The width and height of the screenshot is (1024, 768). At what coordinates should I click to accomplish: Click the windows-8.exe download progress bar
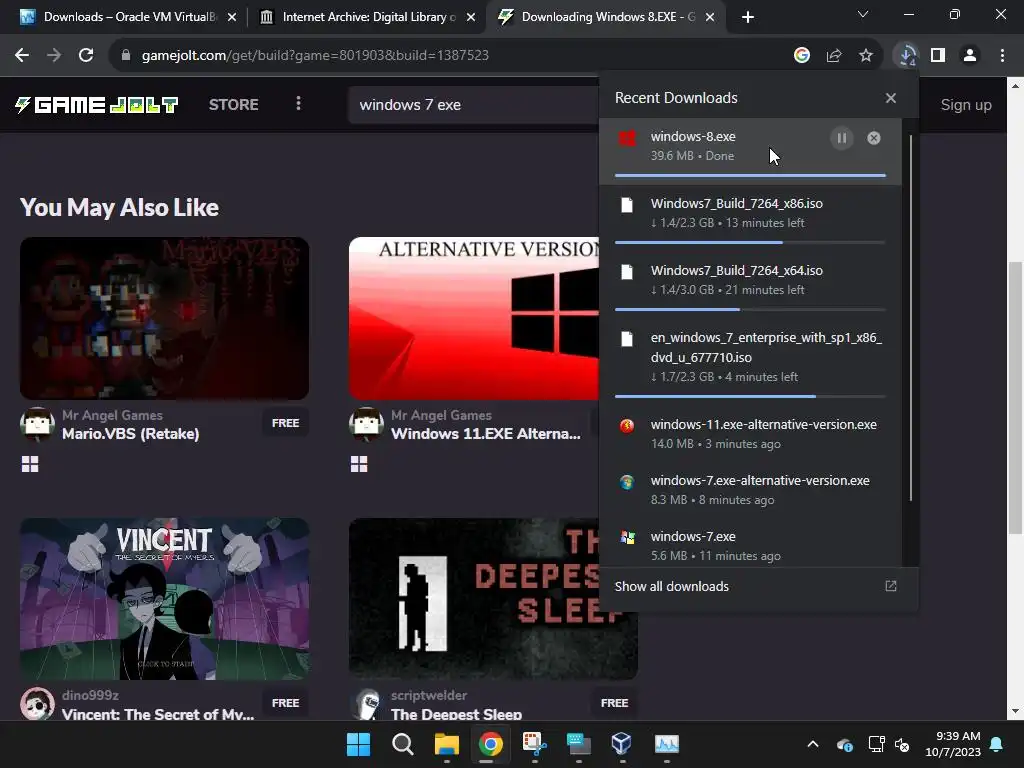coord(750,175)
